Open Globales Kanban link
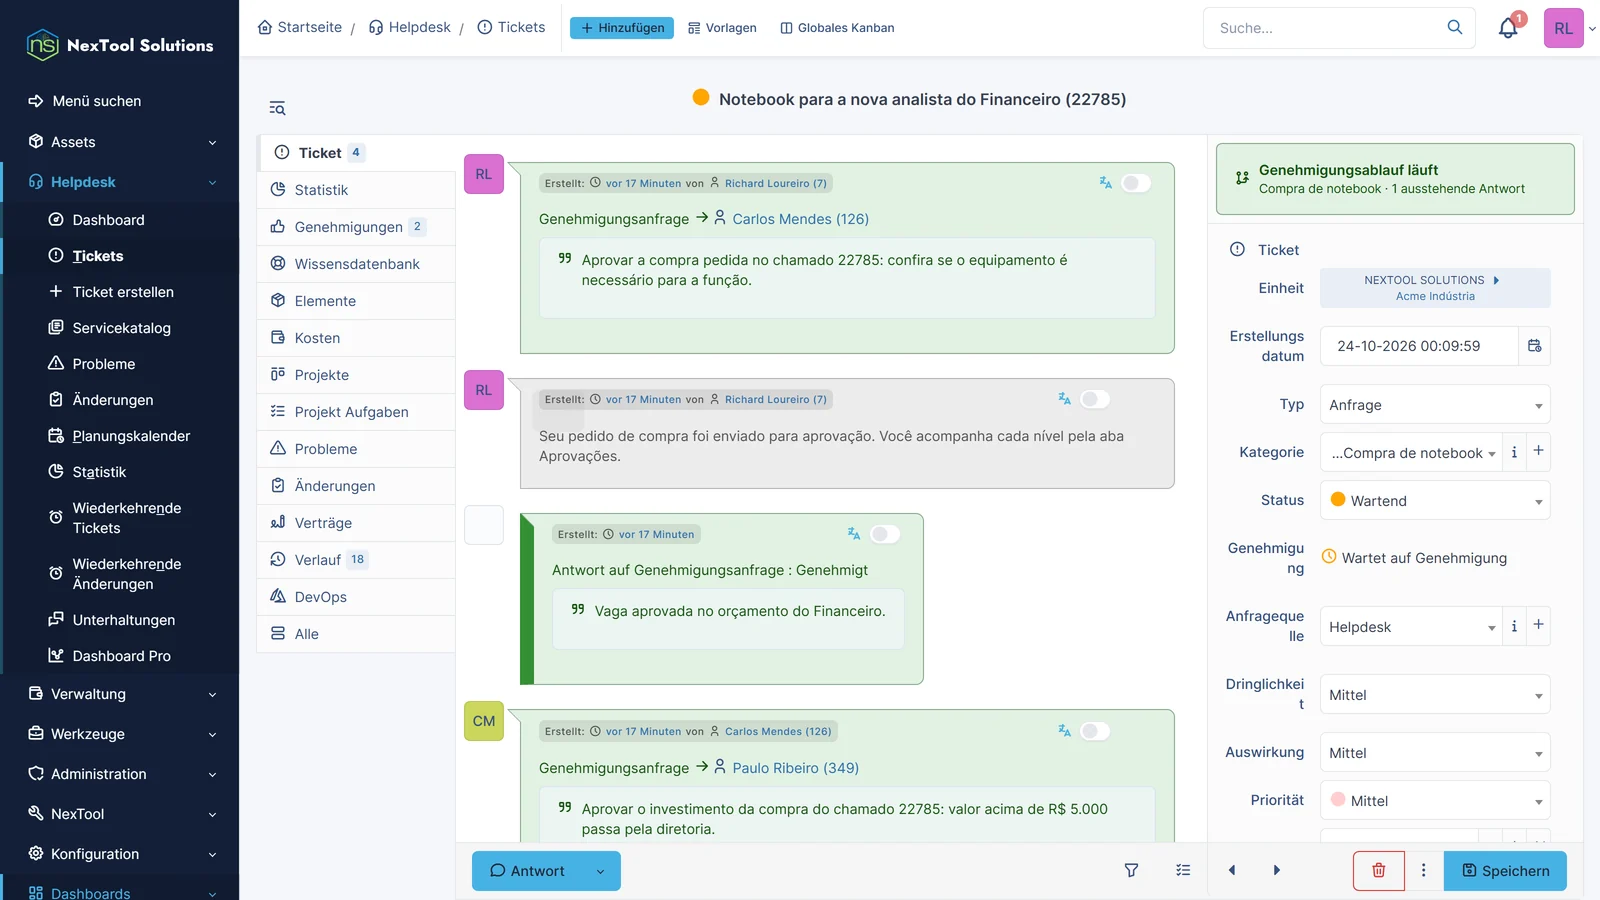The height and width of the screenshot is (900, 1600). [x=837, y=28]
